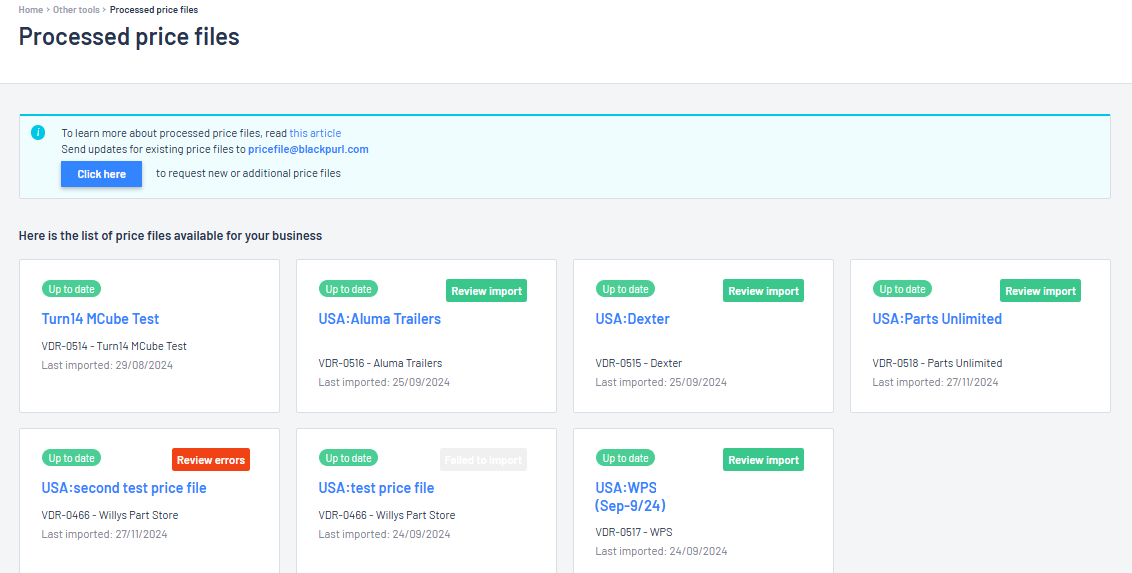The width and height of the screenshot is (1132, 573).
Task: Review import for Dexter
Action: tap(763, 291)
